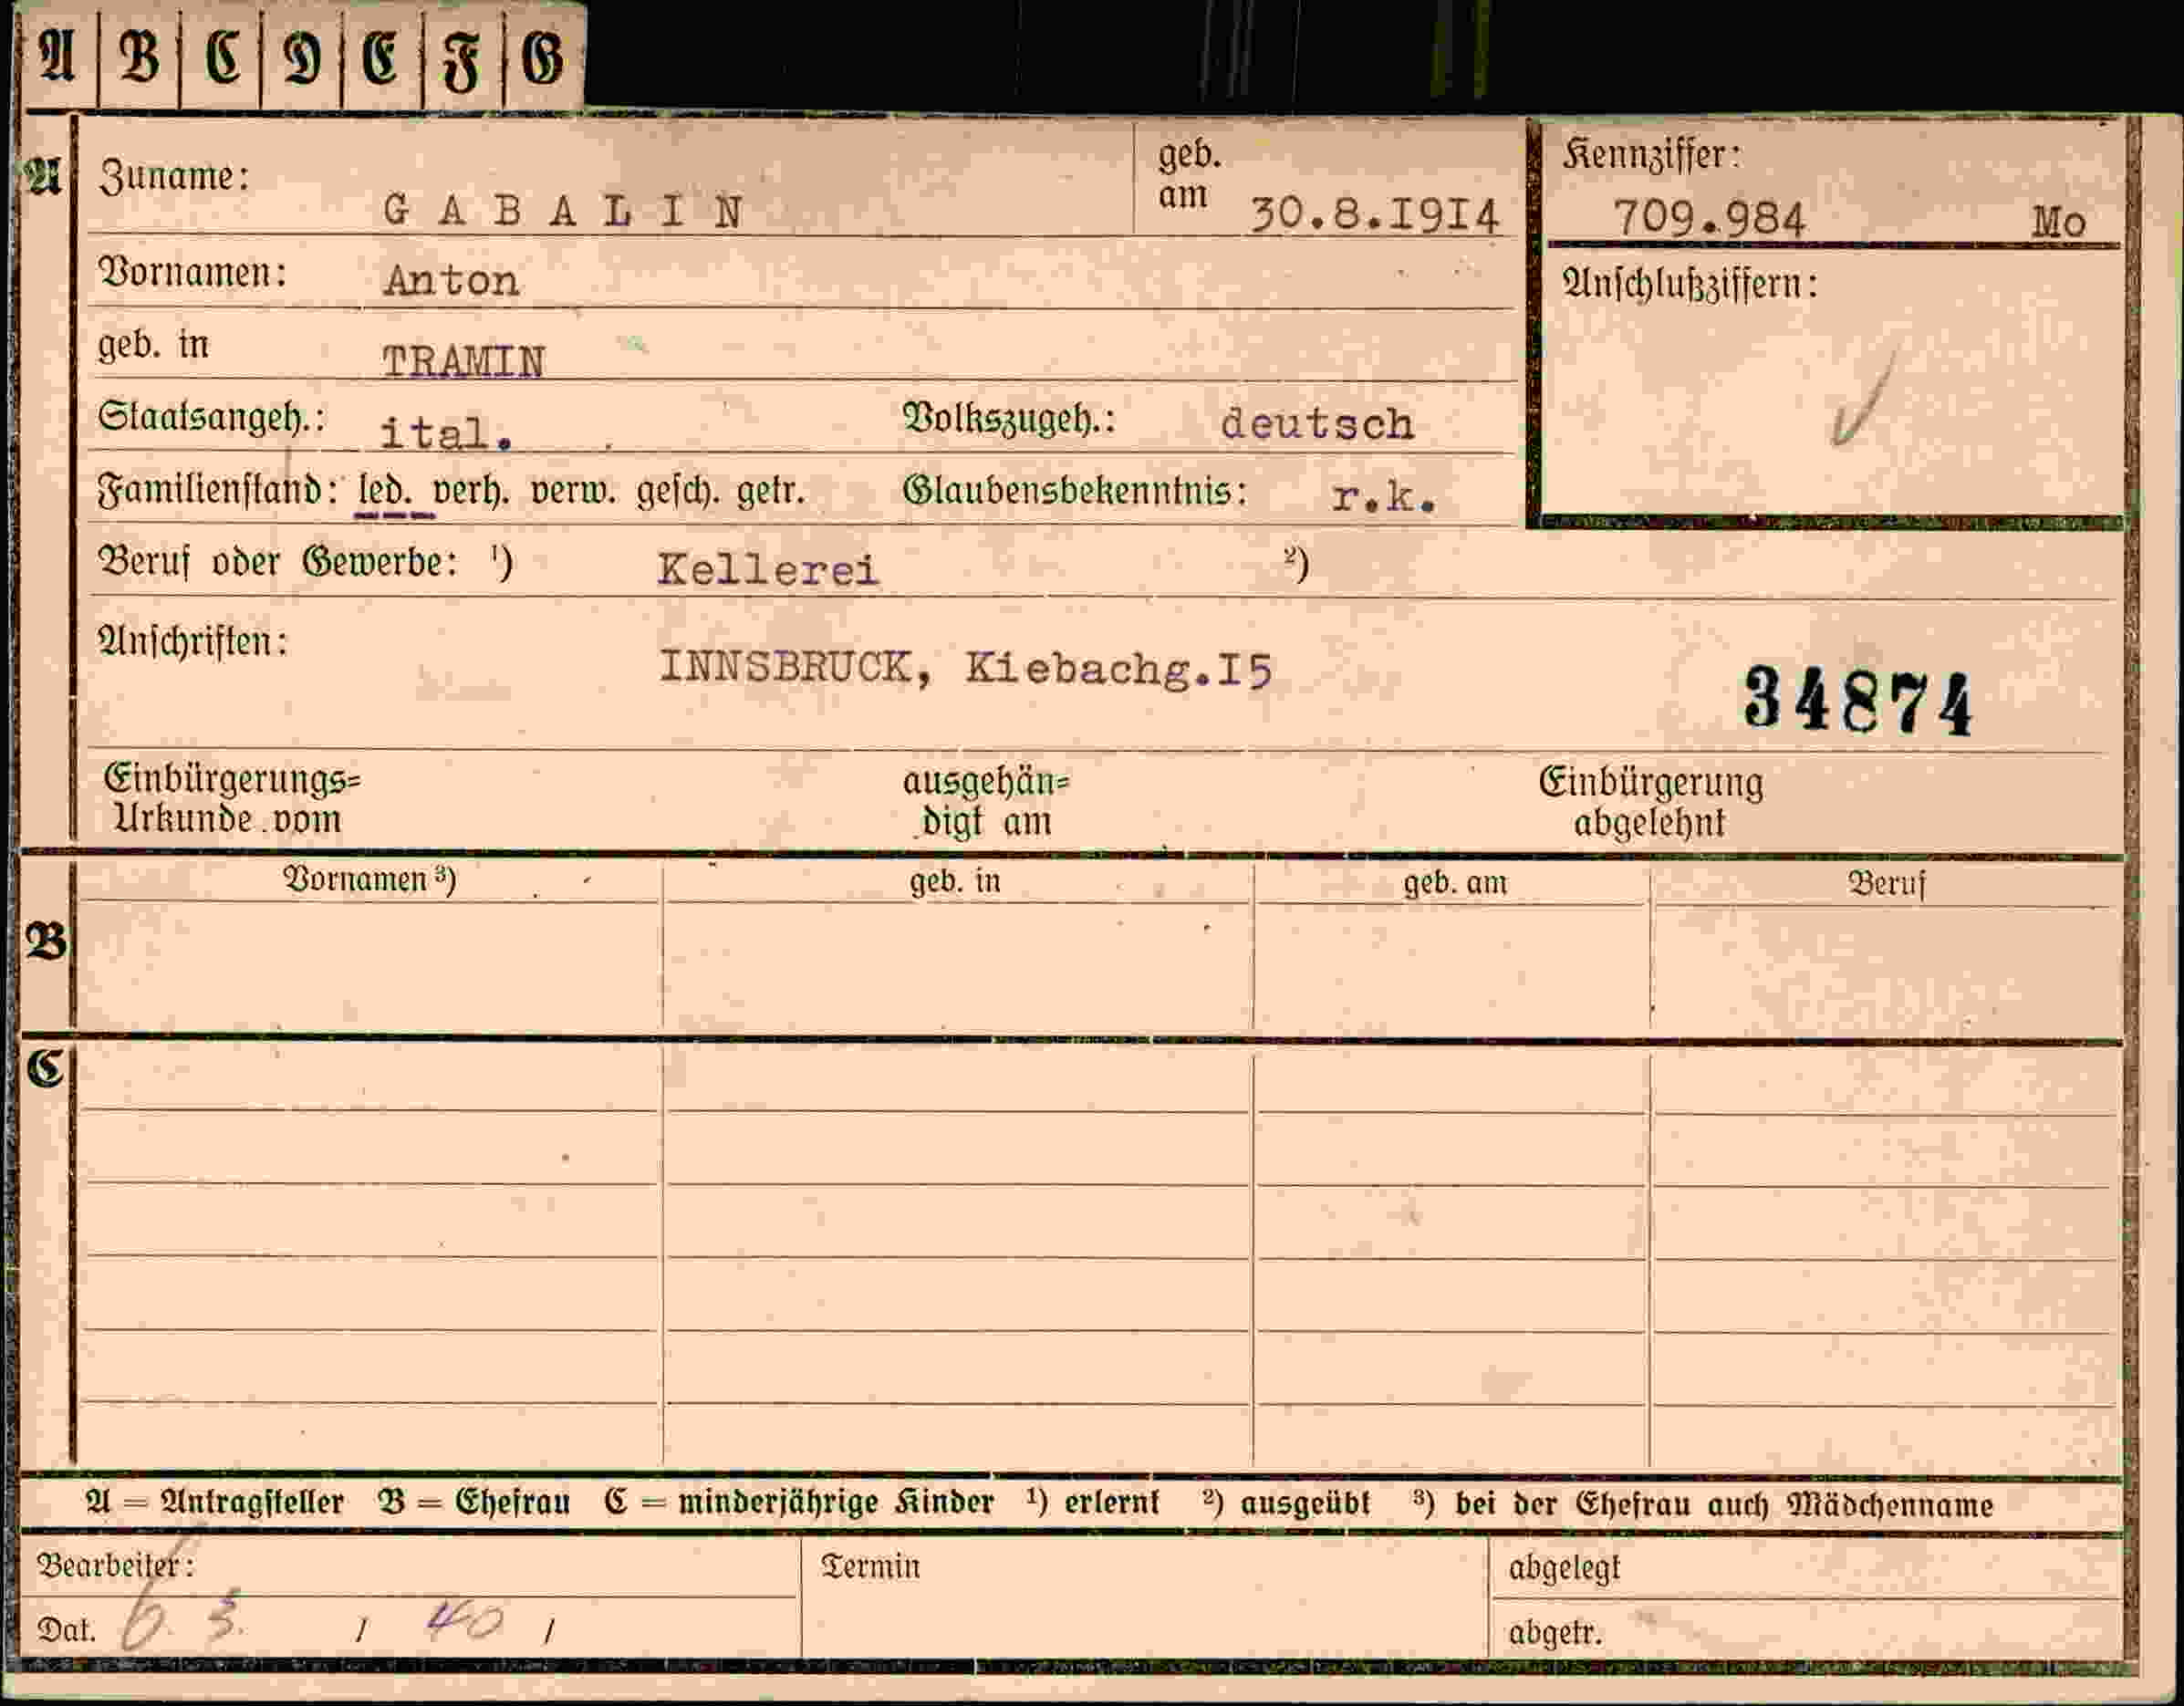This screenshot has width=2184, height=1706.
Task: Click the "Beruf oder Gewerbe:" label
Action: coord(278,562)
